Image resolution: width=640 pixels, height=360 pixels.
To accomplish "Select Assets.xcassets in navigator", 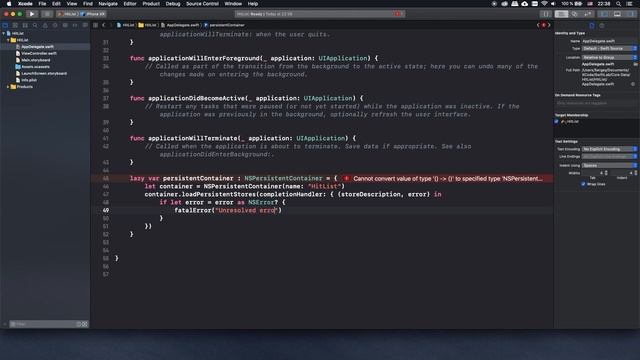I will (x=35, y=67).
